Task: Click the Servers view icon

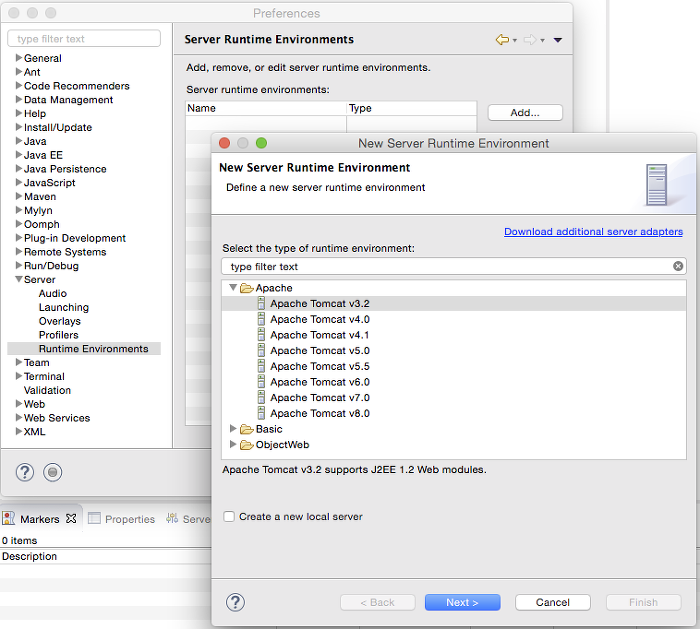Action: tap(172, 518)
